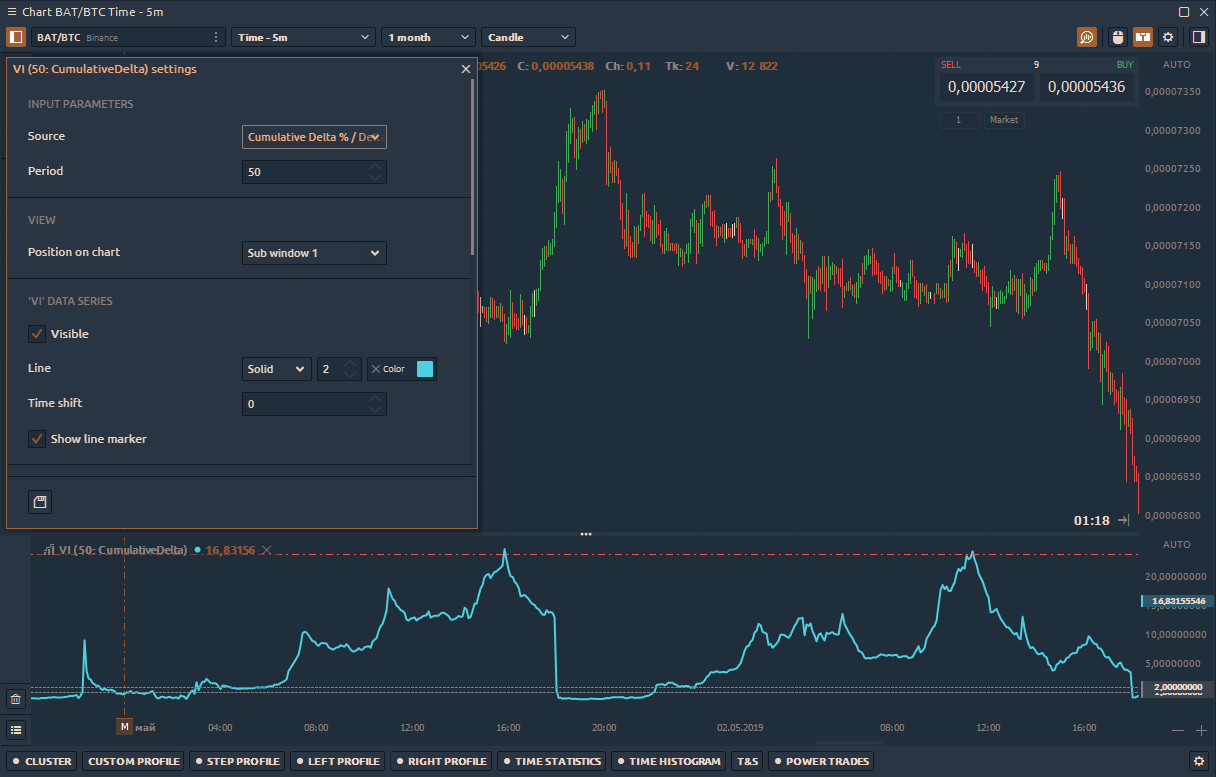1216x777 pixels.
Task: Toggle the left panel icon in toolbar
Action: tap(16, 37)
